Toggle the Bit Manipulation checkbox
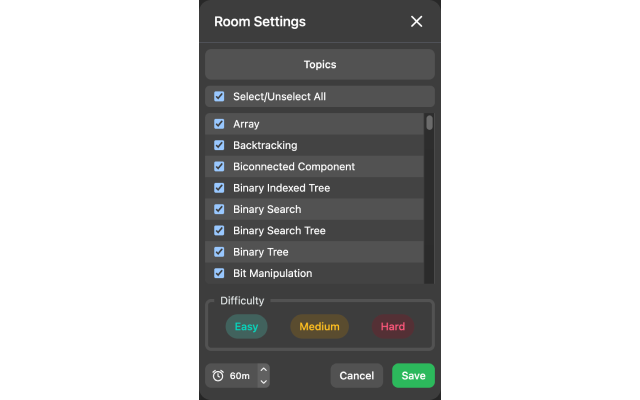 pos(219,273)
